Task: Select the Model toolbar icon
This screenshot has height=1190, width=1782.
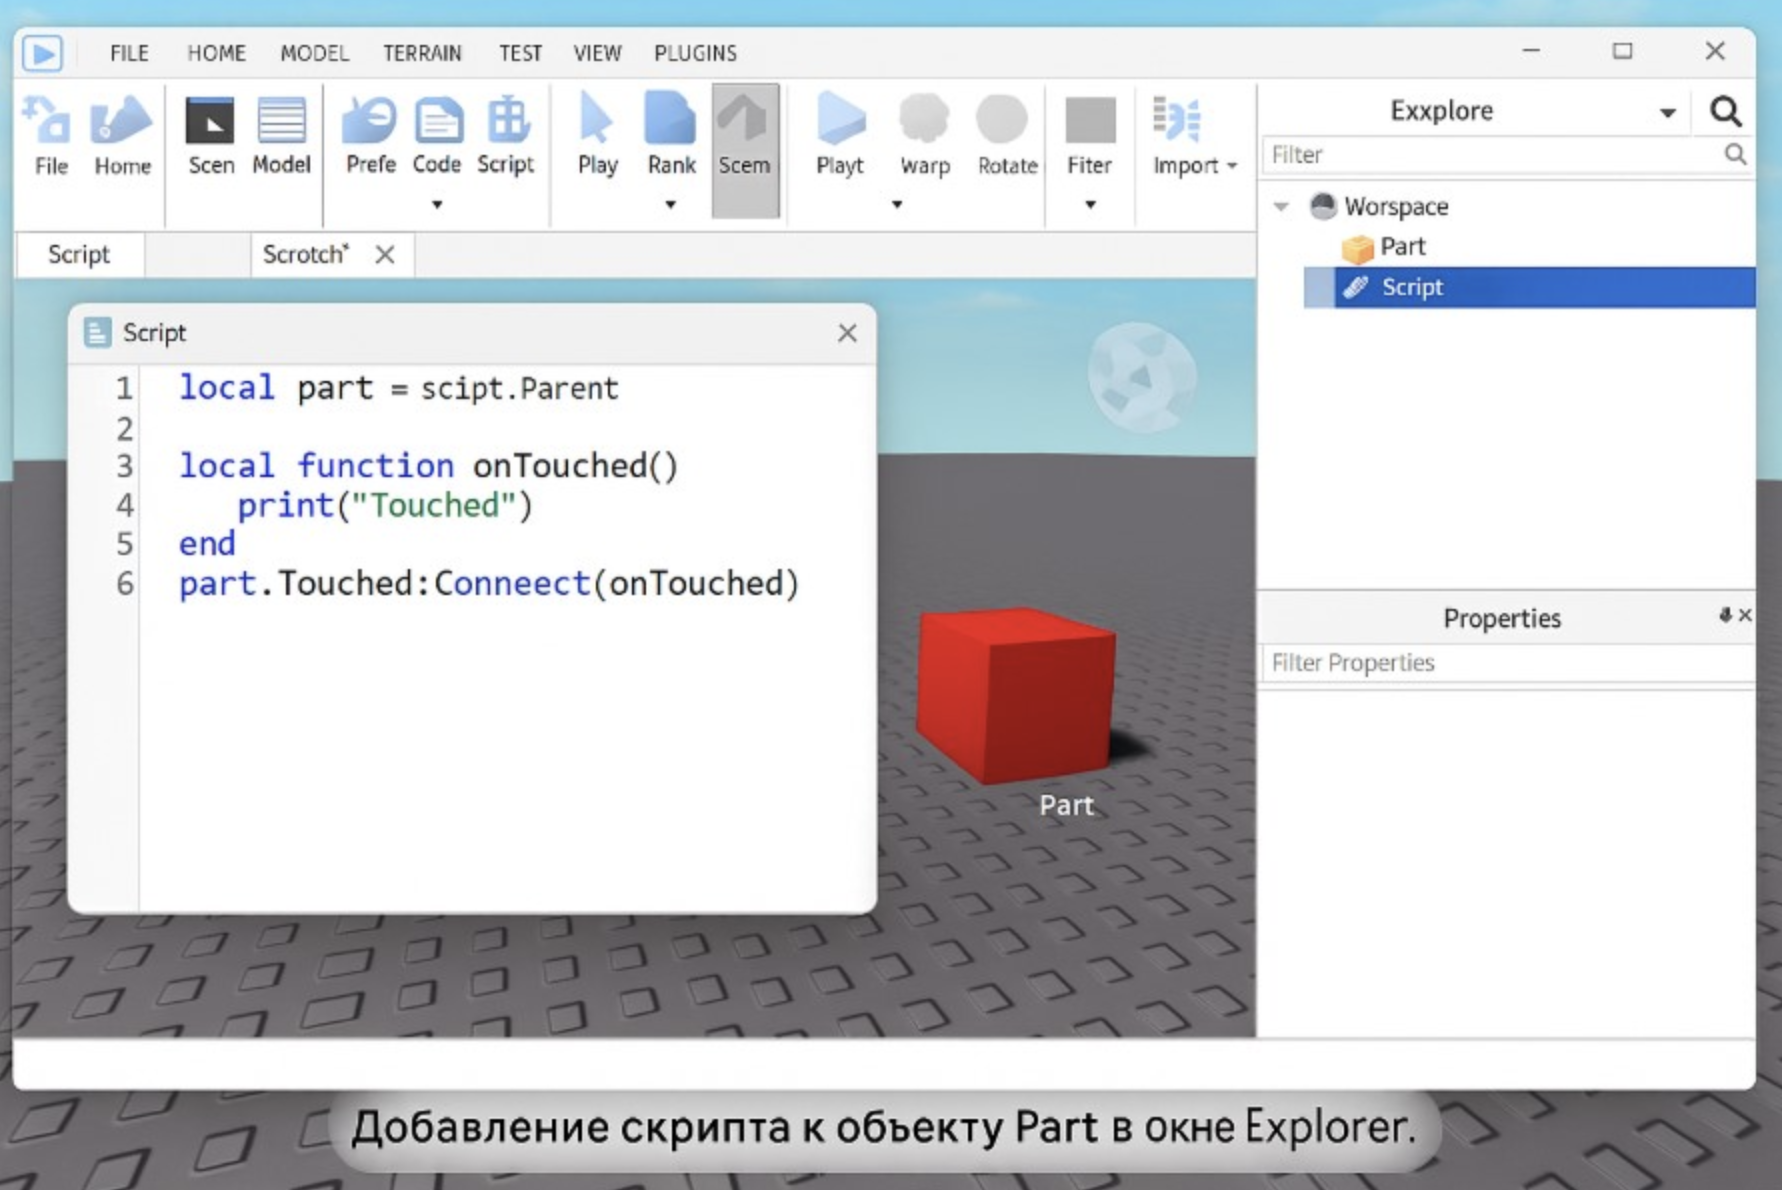Action: tap(281, 121)
